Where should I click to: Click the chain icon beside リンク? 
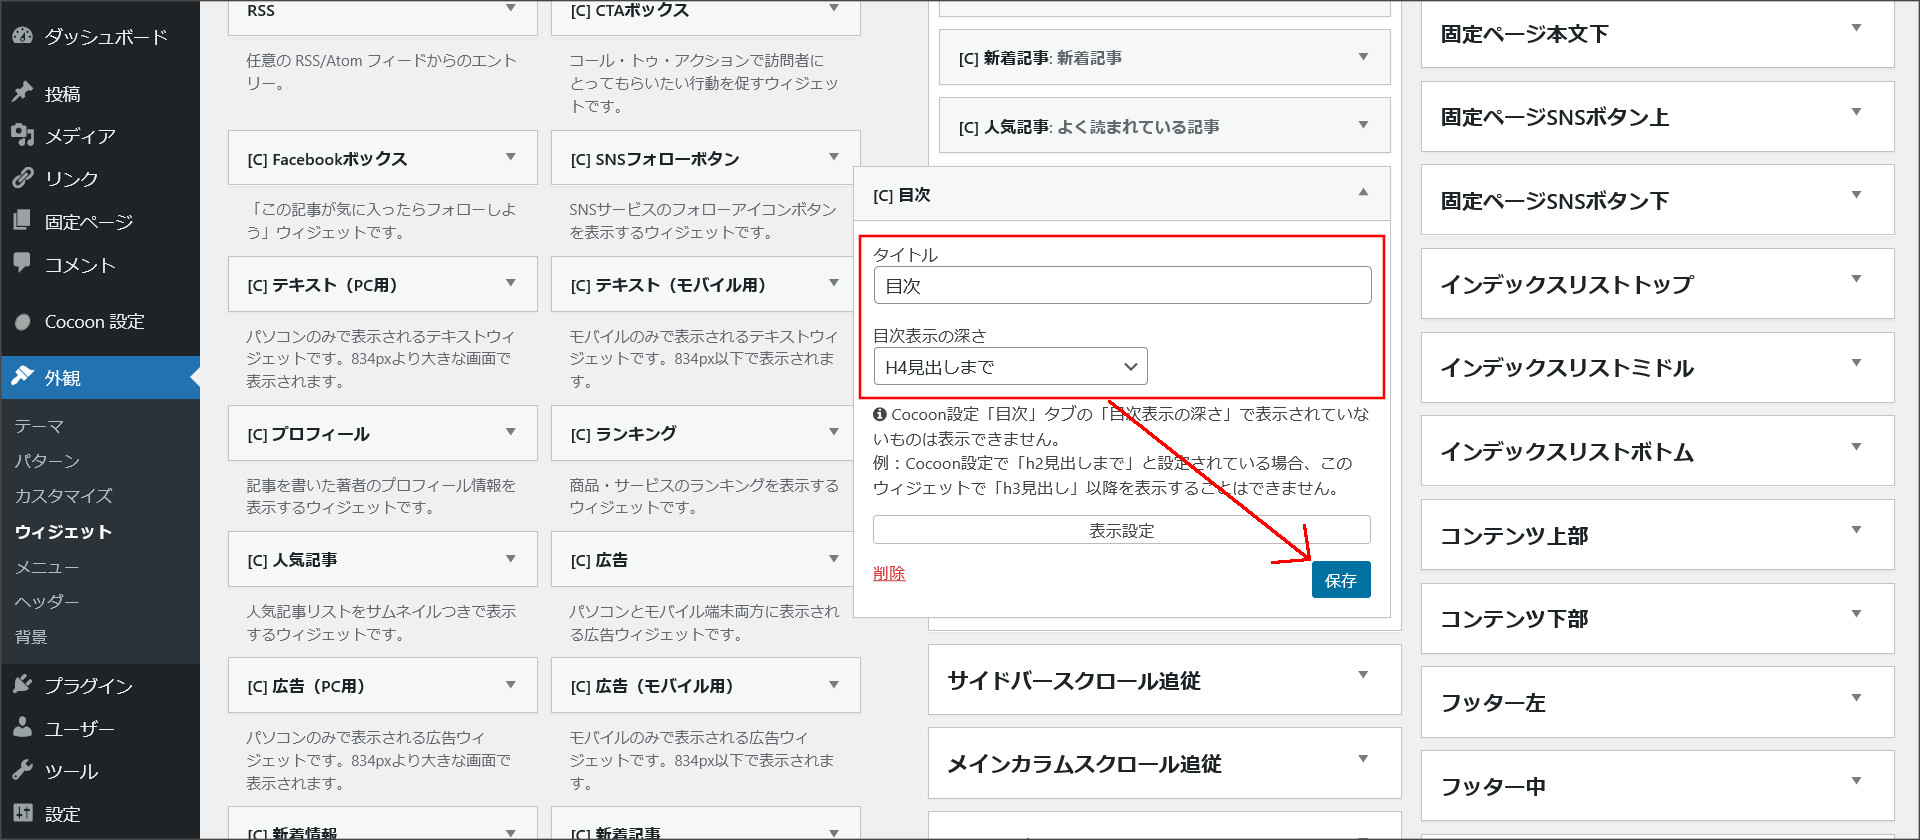coord(23,178)
